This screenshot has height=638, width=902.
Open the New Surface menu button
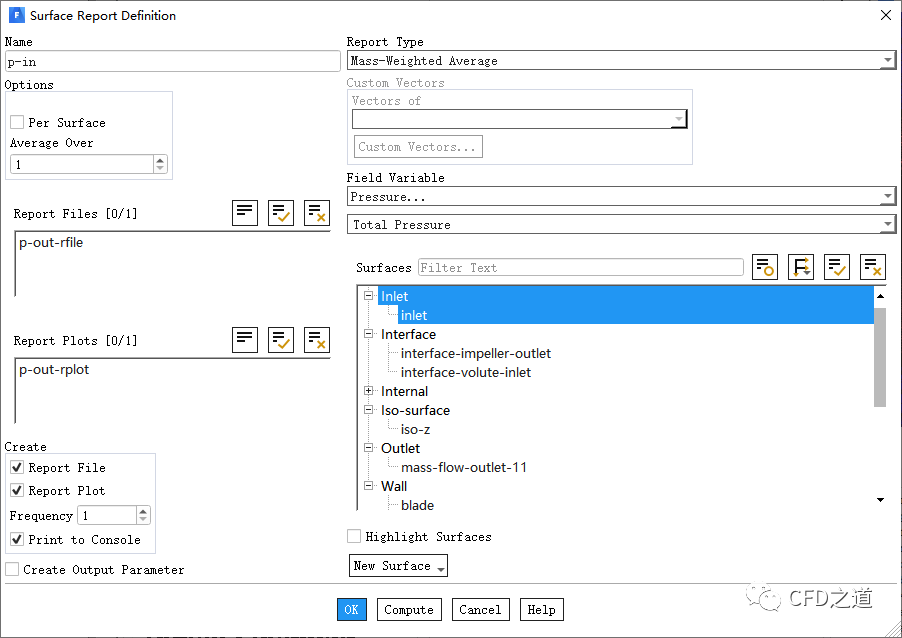pyautogui.click(x=398, y=566)
